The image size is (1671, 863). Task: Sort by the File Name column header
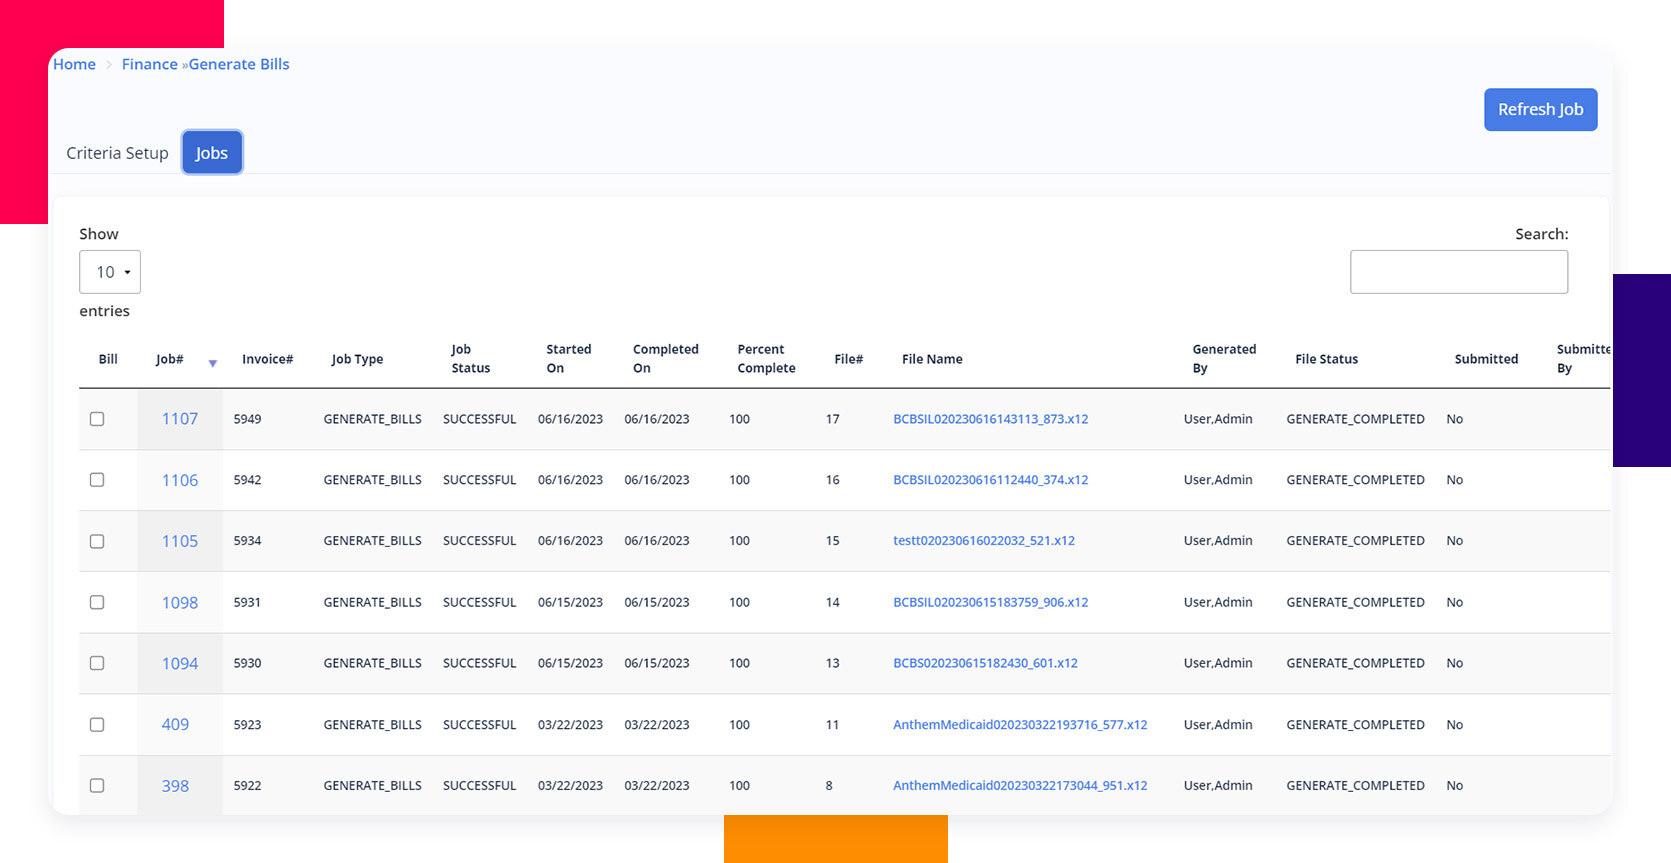932,359
